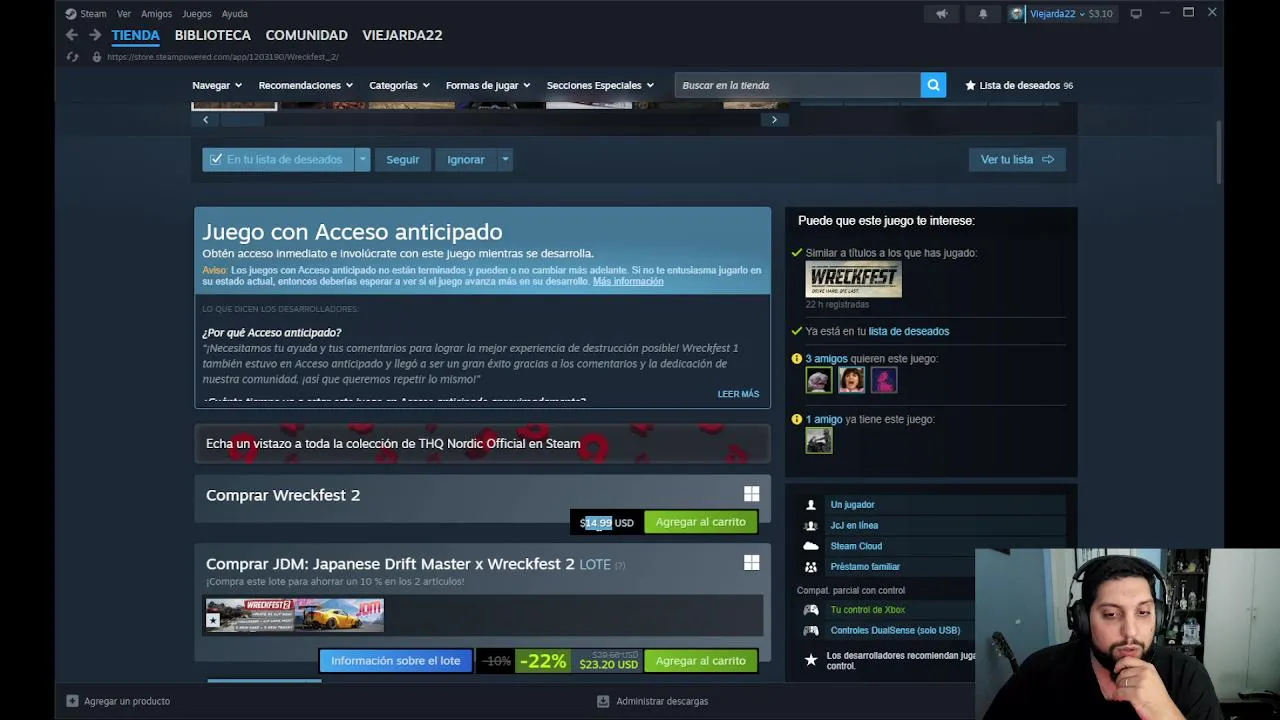Click the Steam logo icon in title bar

[70, 14]
